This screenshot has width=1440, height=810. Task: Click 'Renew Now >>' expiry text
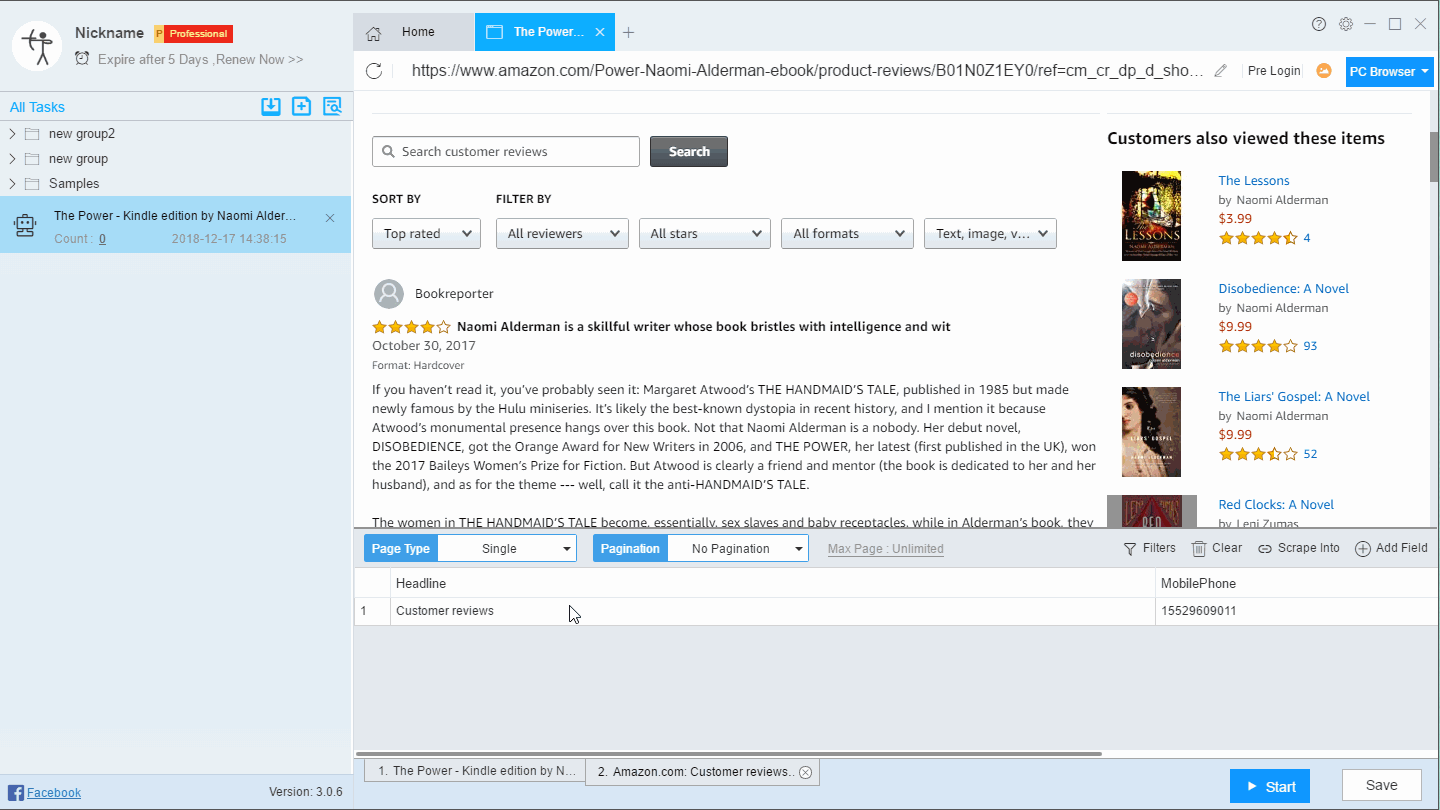[259, 60]
